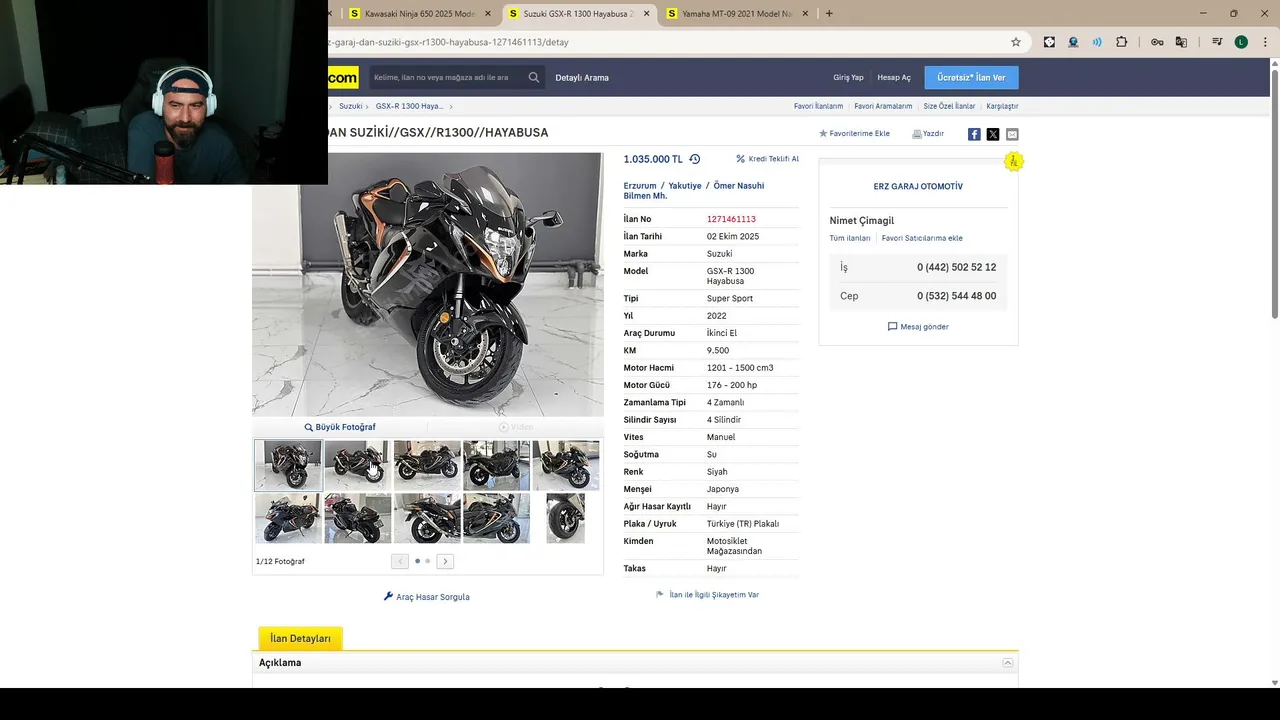Share listing on Facebook

point(974,134)
